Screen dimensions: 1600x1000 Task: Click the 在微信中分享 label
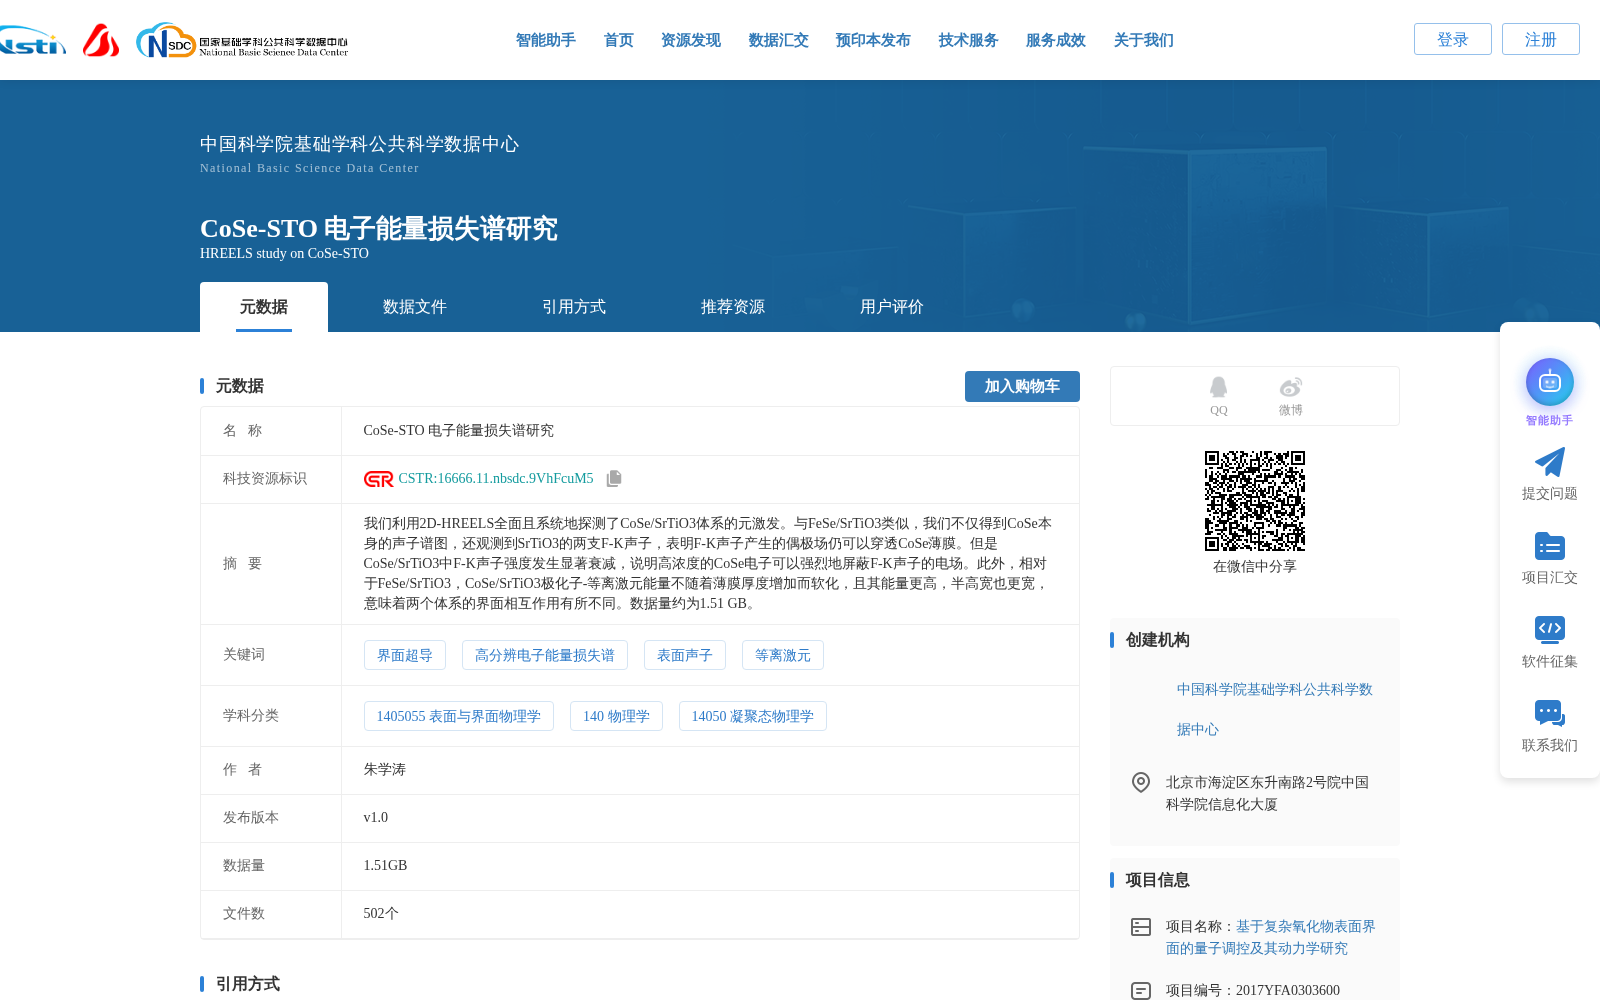click(1255, 567)
